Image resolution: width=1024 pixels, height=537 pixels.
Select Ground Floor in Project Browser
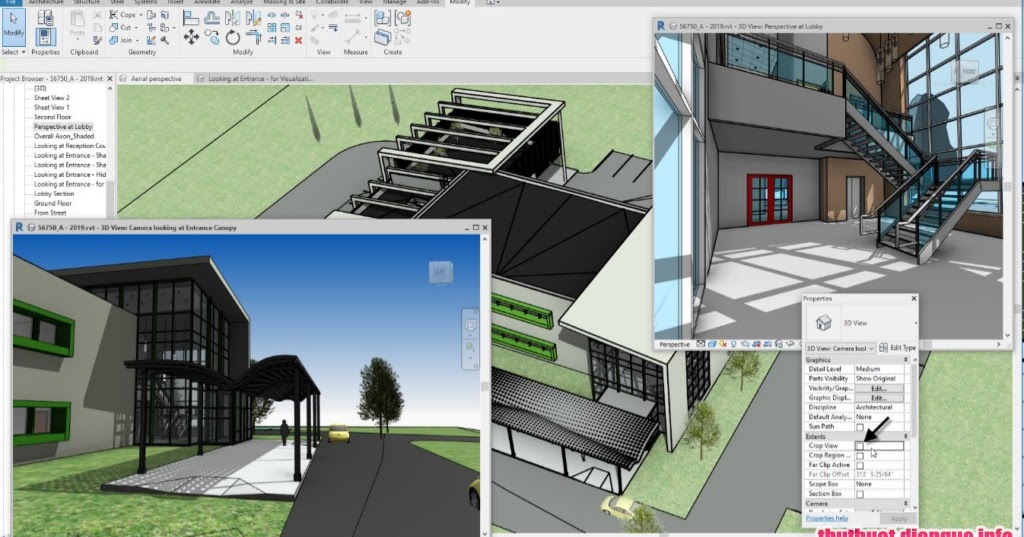[53, 203]
